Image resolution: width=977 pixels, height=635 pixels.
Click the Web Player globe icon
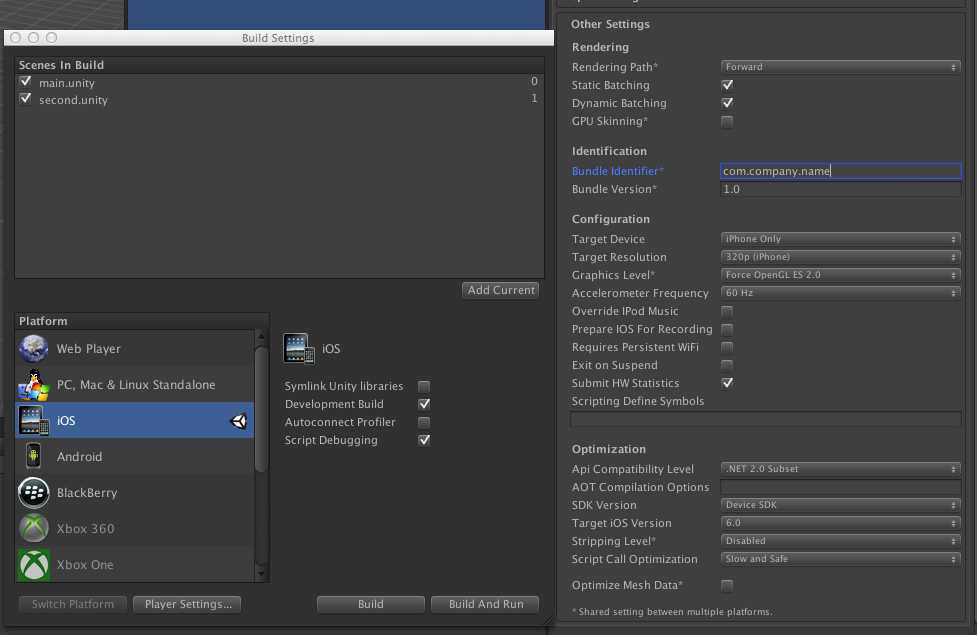pyautogui.click(x=34, y=348)
